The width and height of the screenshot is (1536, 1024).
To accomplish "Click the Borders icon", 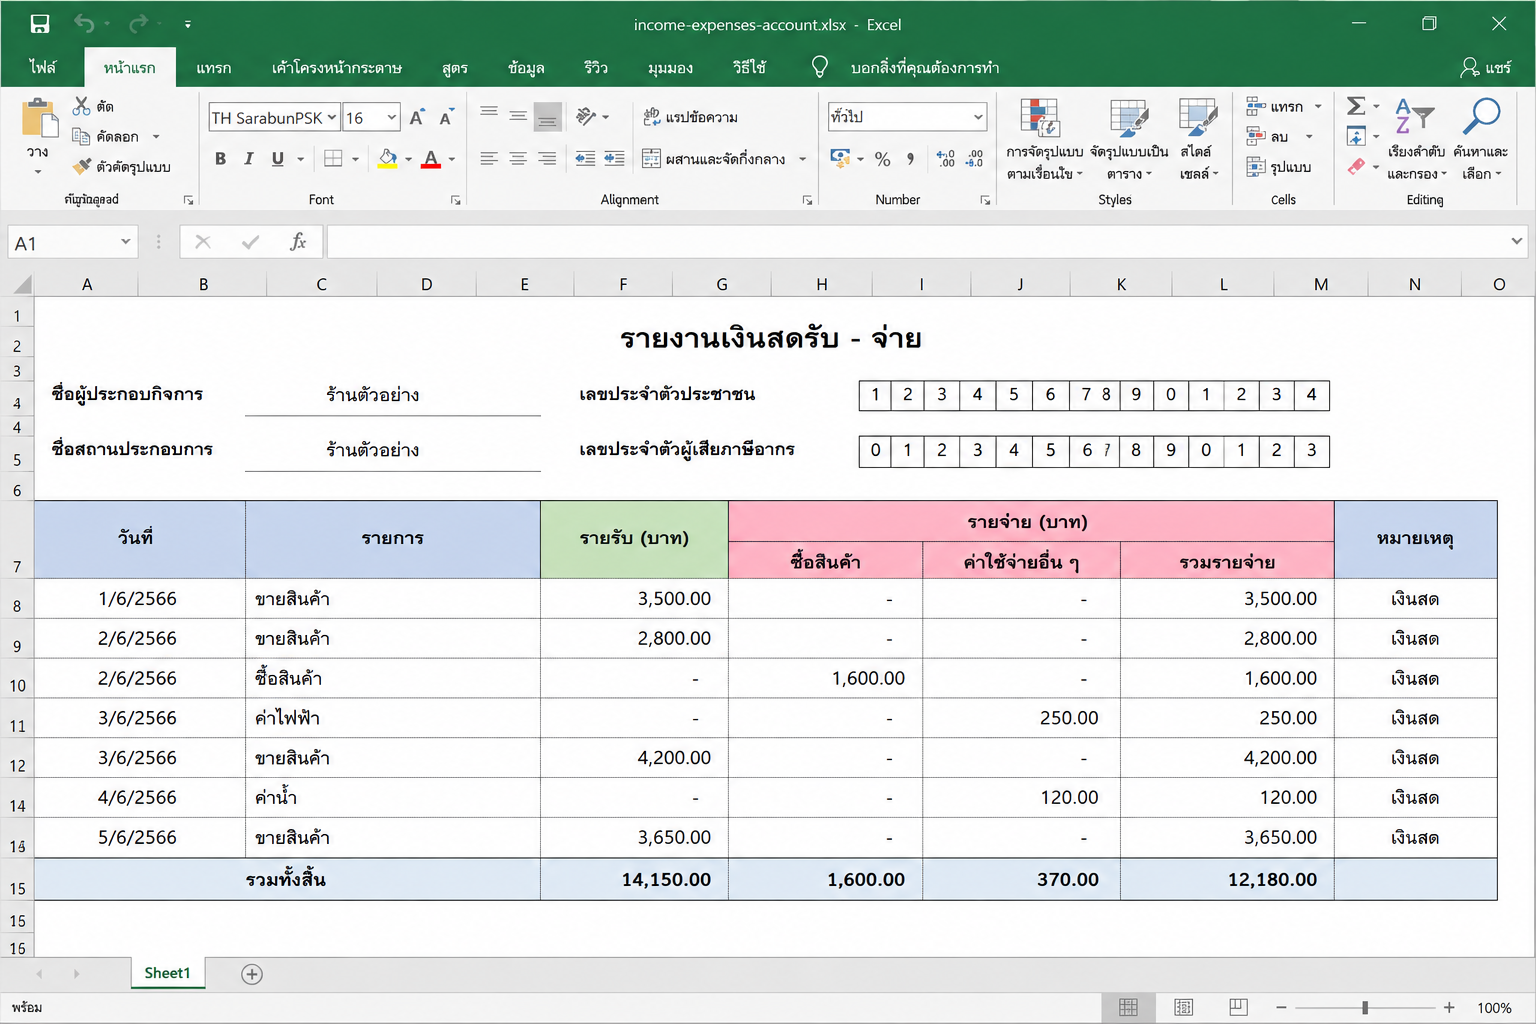I will 333,159.
